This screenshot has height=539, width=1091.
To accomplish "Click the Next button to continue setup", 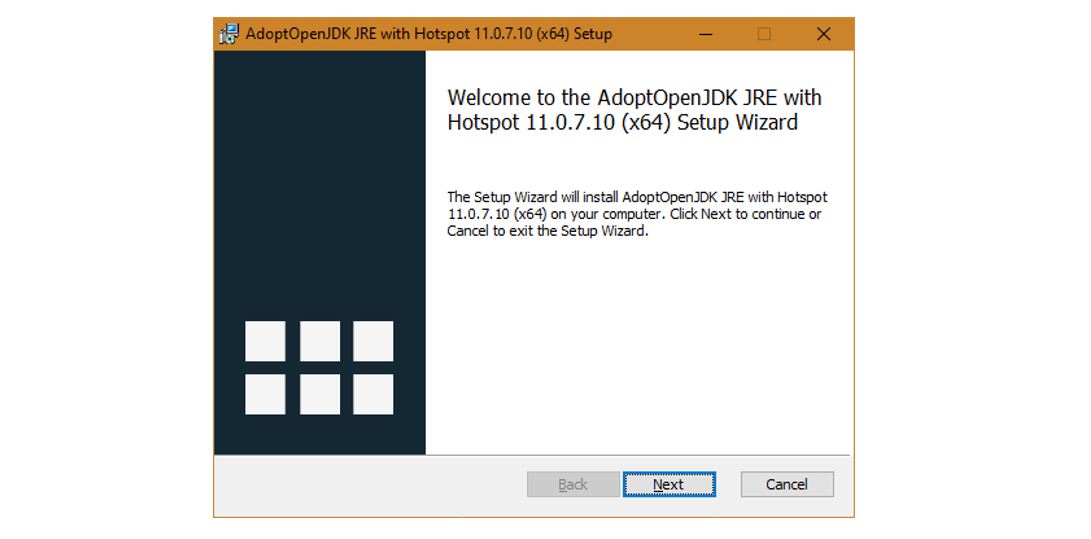I will point(669,484).
